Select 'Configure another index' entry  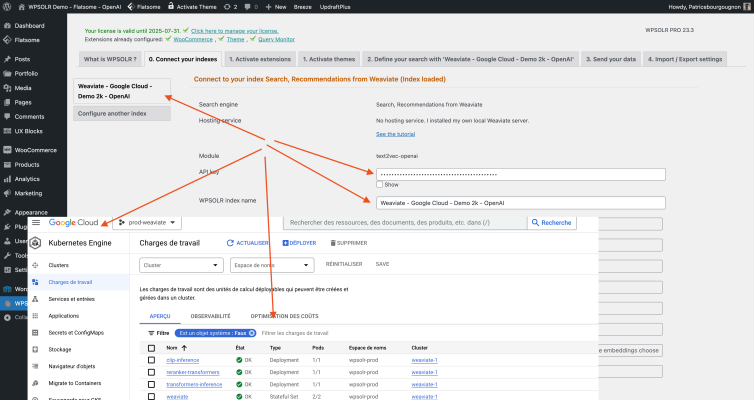[x=122, y=113]
